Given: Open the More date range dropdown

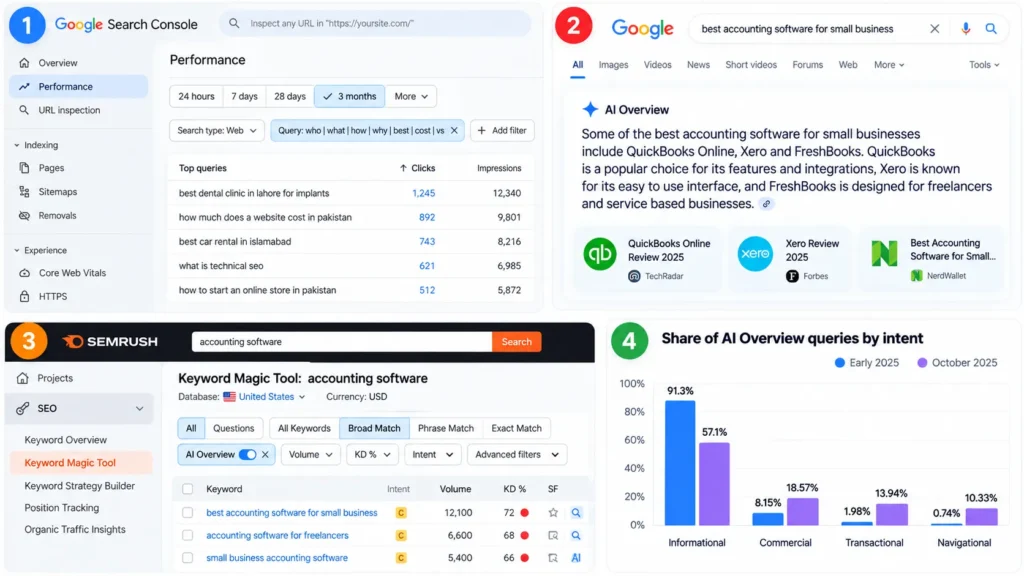Looking at the screenshot, I should (x=411, y=96).
